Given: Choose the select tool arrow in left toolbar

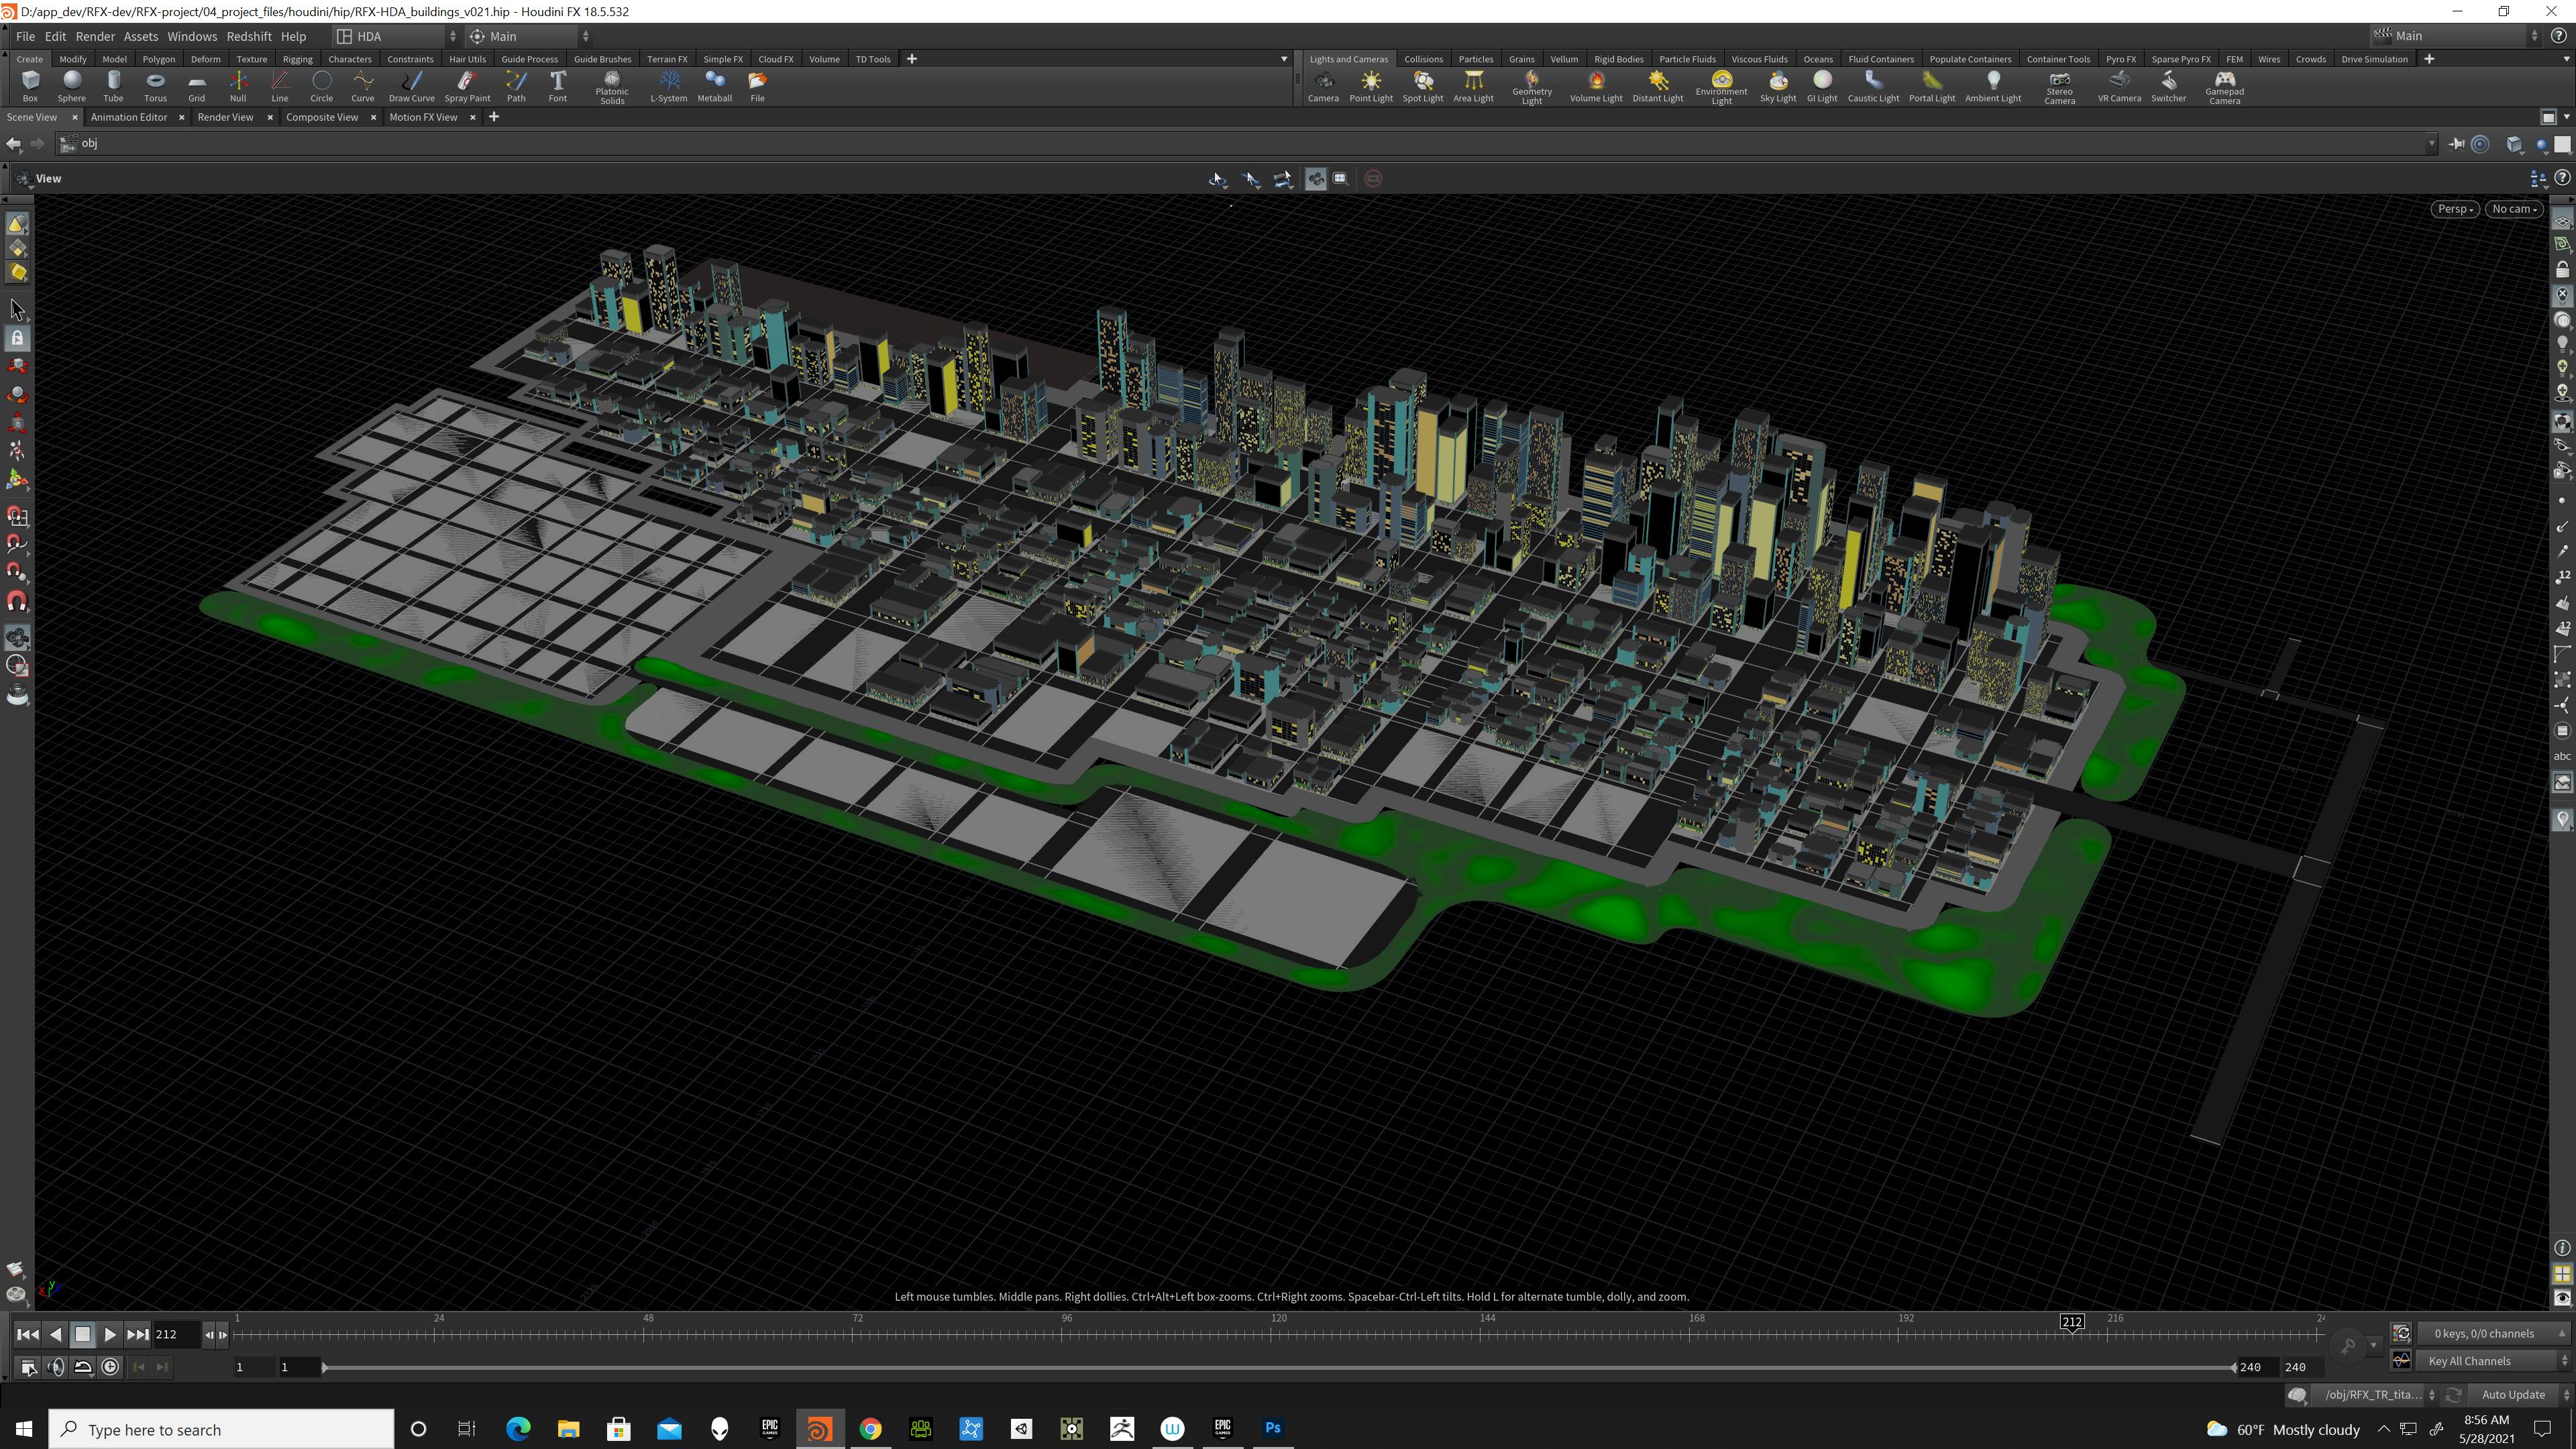Looking at the screenshot, I should [x=17, y=310].
